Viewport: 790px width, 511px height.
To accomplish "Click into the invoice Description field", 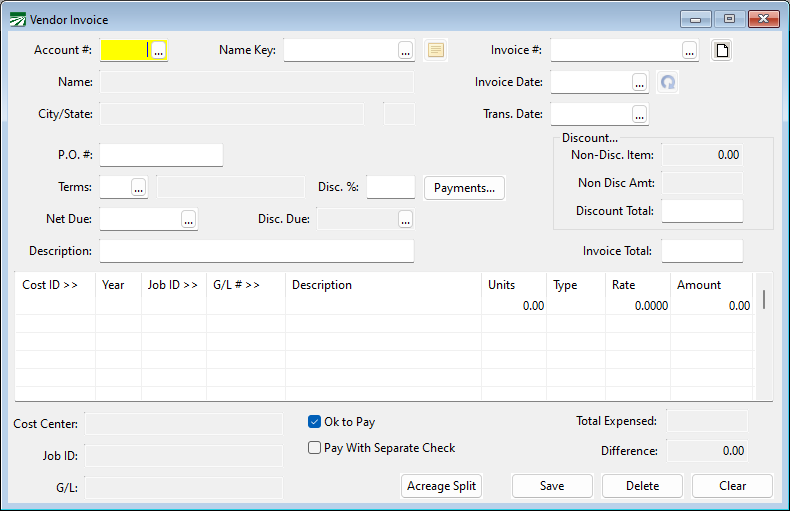I will click(x=257, y=251).
